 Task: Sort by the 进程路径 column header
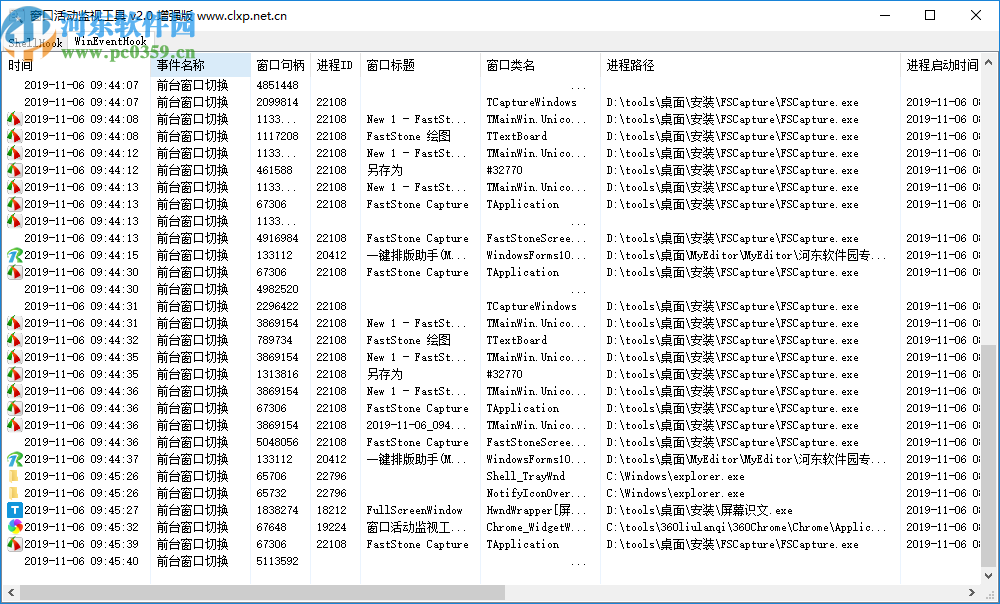[751, 65]
